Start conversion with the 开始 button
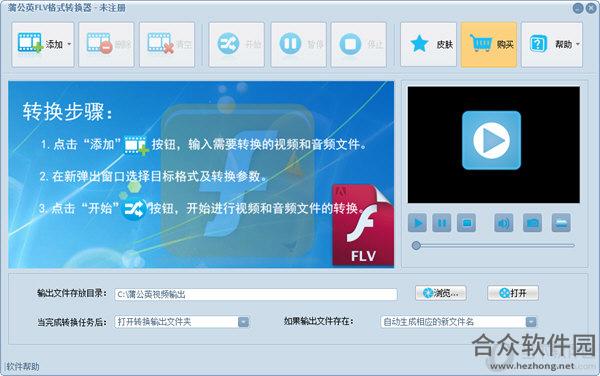The width and height of the screenshot is (600, 376). [x=236, y=44]
